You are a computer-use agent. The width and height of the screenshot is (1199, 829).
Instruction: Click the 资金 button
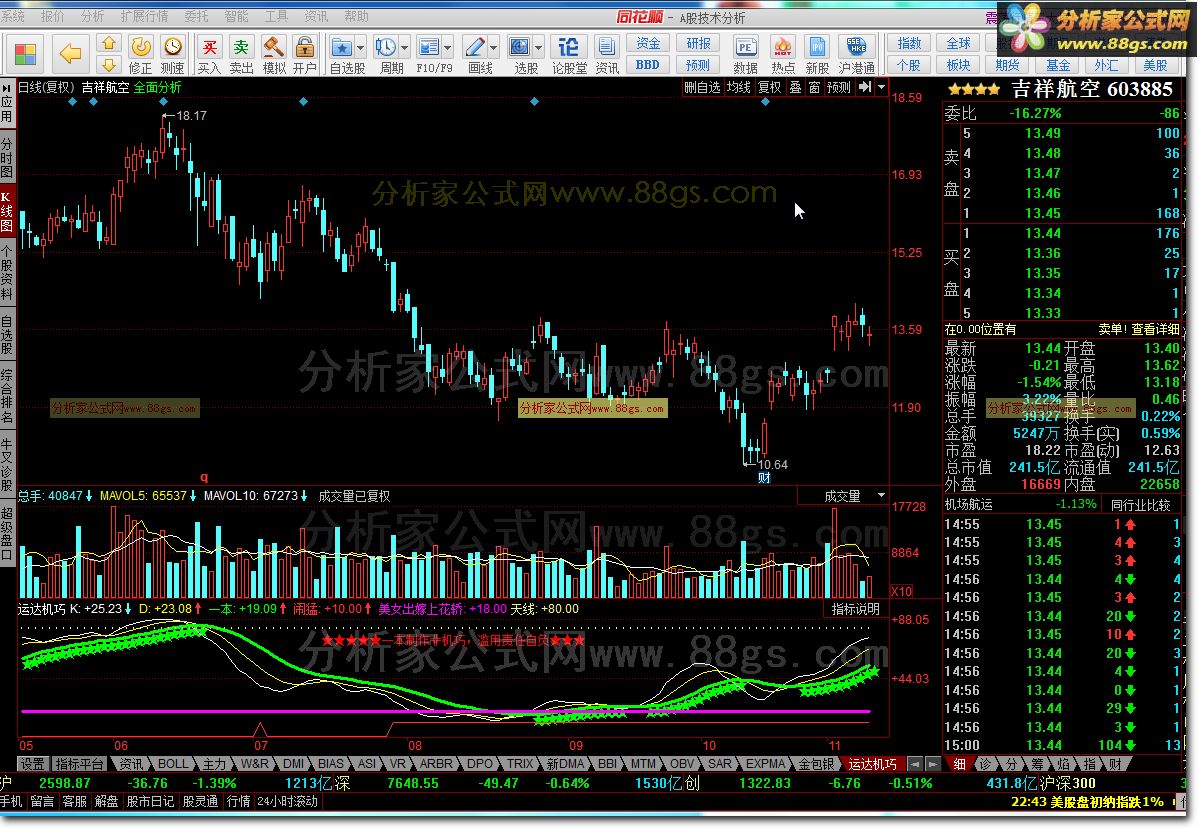(x=648, y=44)
